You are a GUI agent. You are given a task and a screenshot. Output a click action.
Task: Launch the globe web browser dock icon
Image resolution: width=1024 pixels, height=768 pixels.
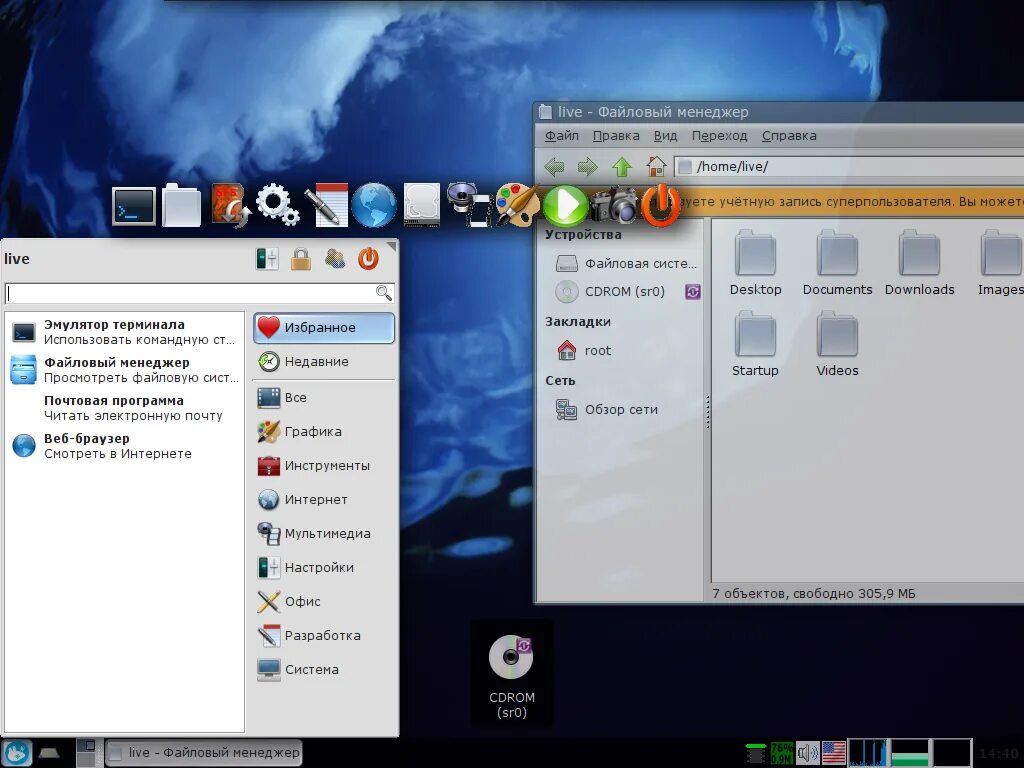coord(374,206)
